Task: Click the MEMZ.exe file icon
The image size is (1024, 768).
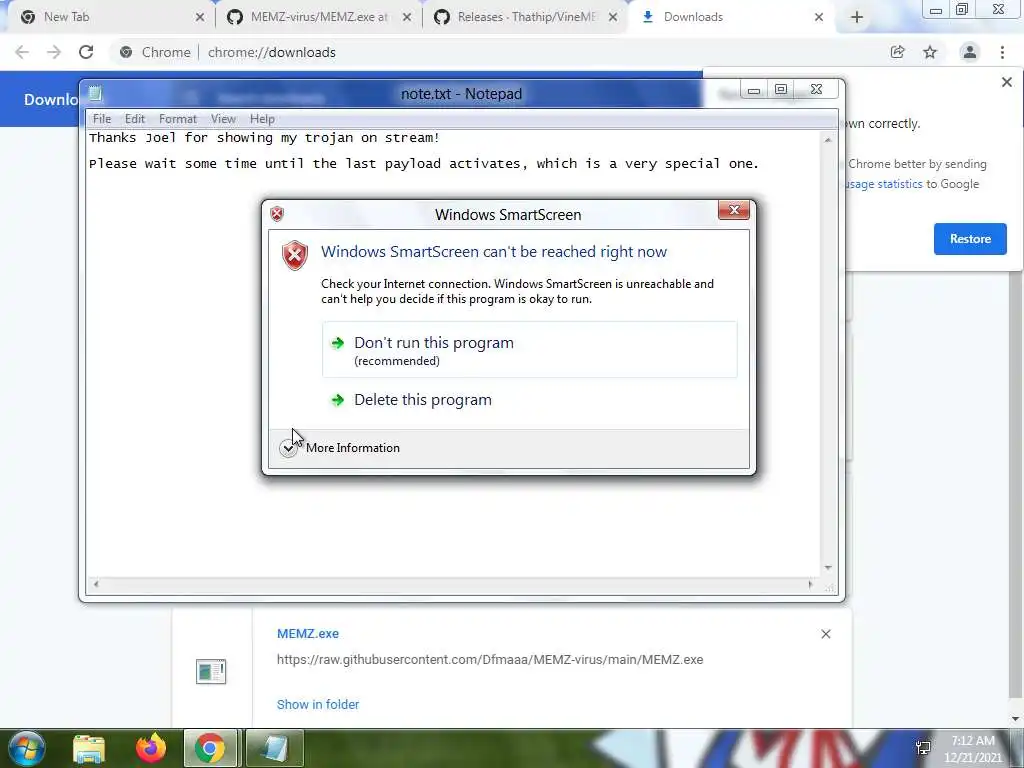Action: (211, 671)
